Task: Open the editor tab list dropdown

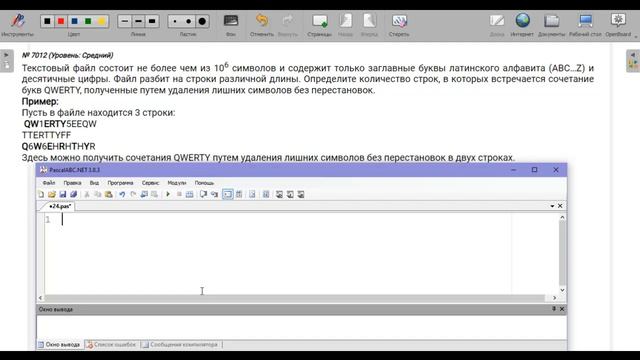Action: [x=552, y=206]
